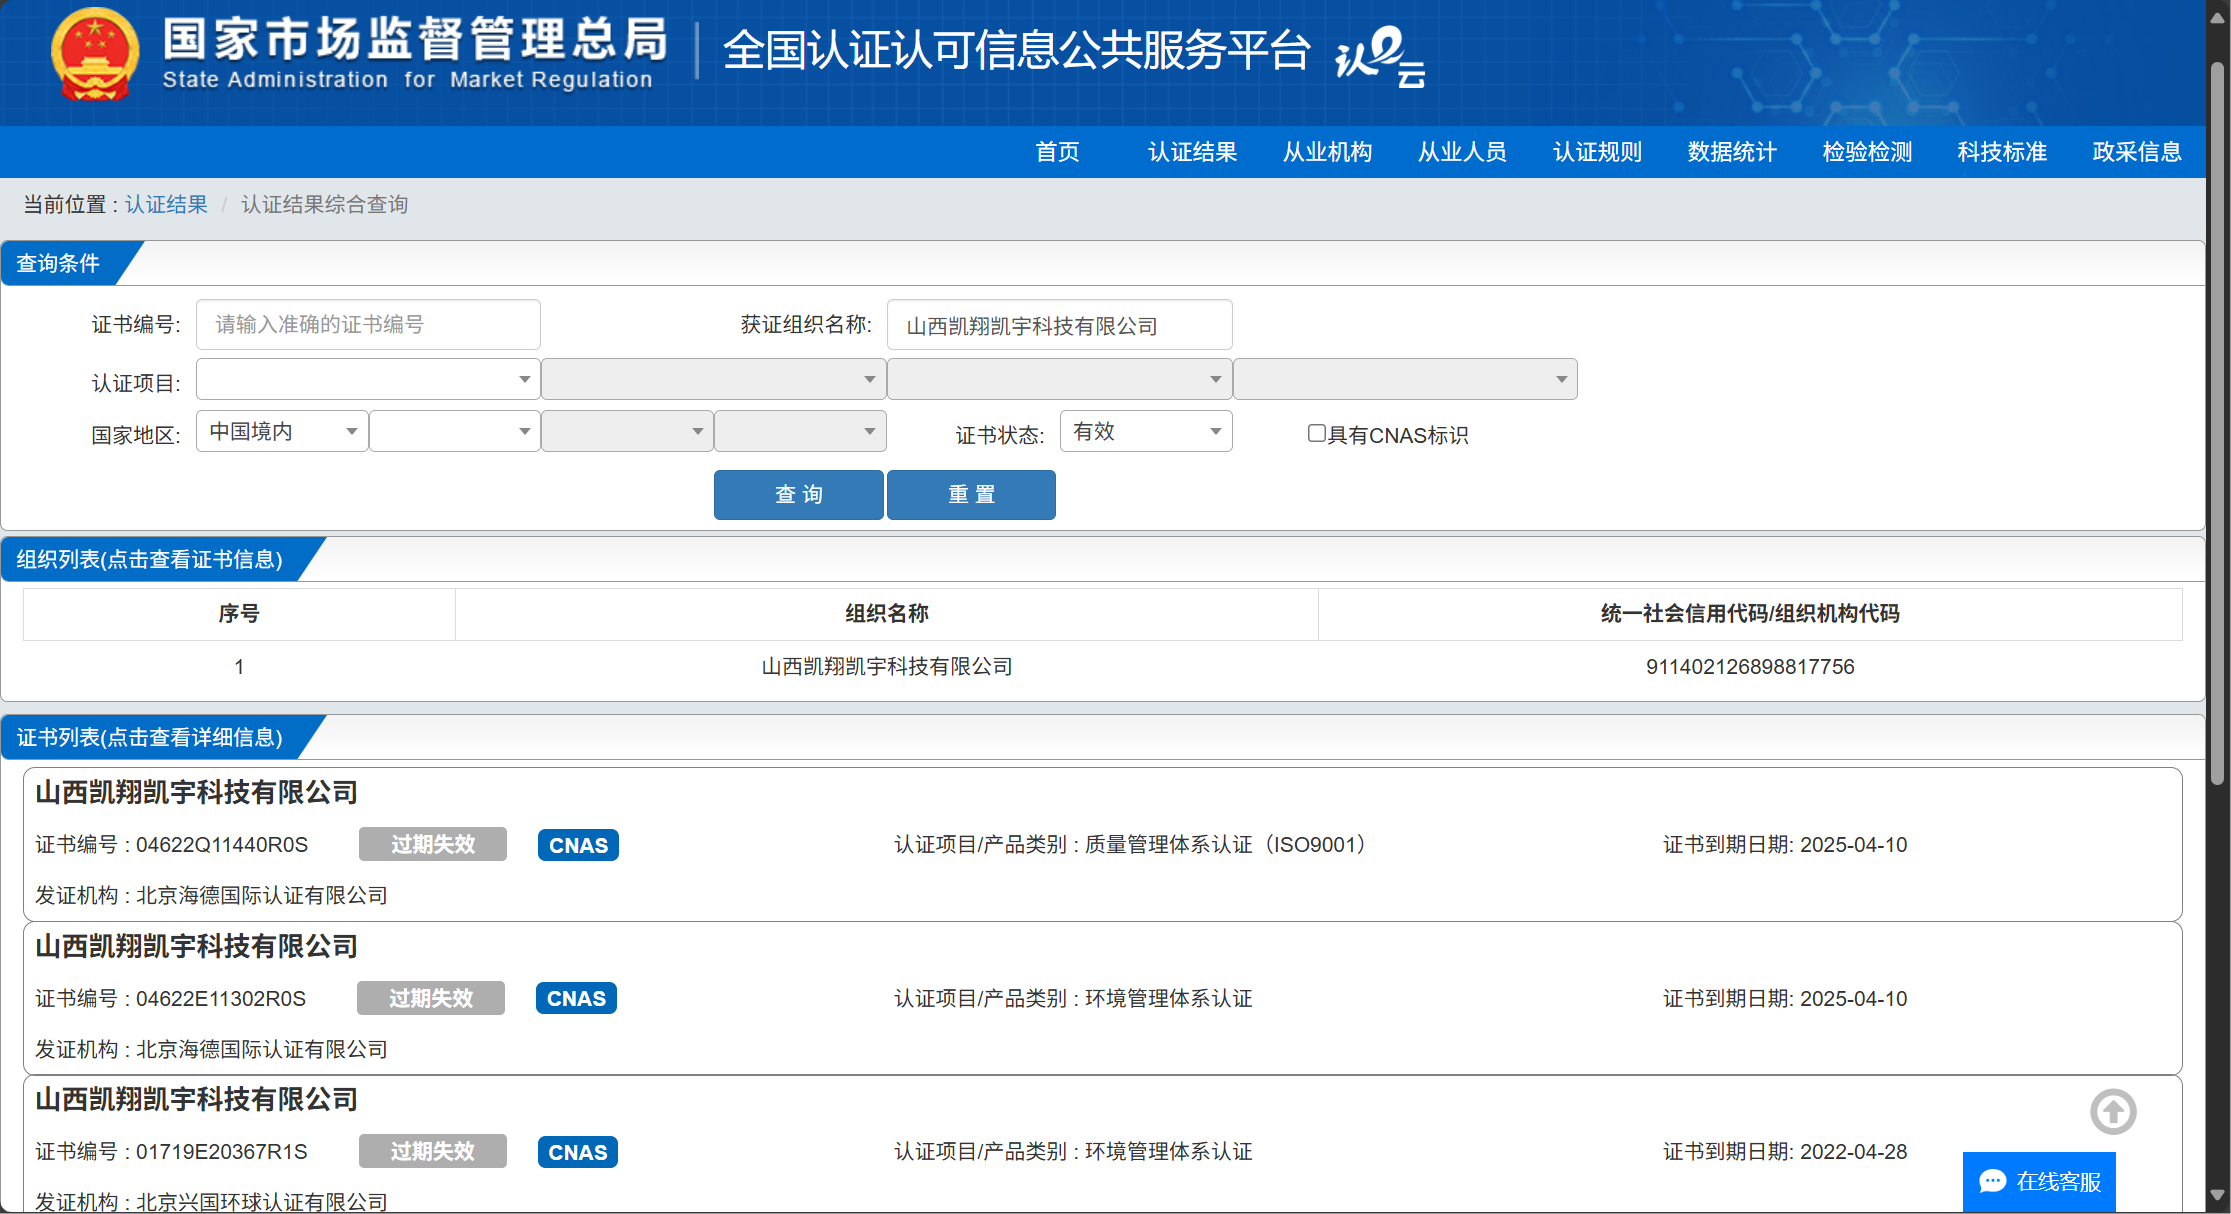2231x1214 pixels.
Task: Open the 从业机构 navigation menu
Action: (x=1327, y=152)
